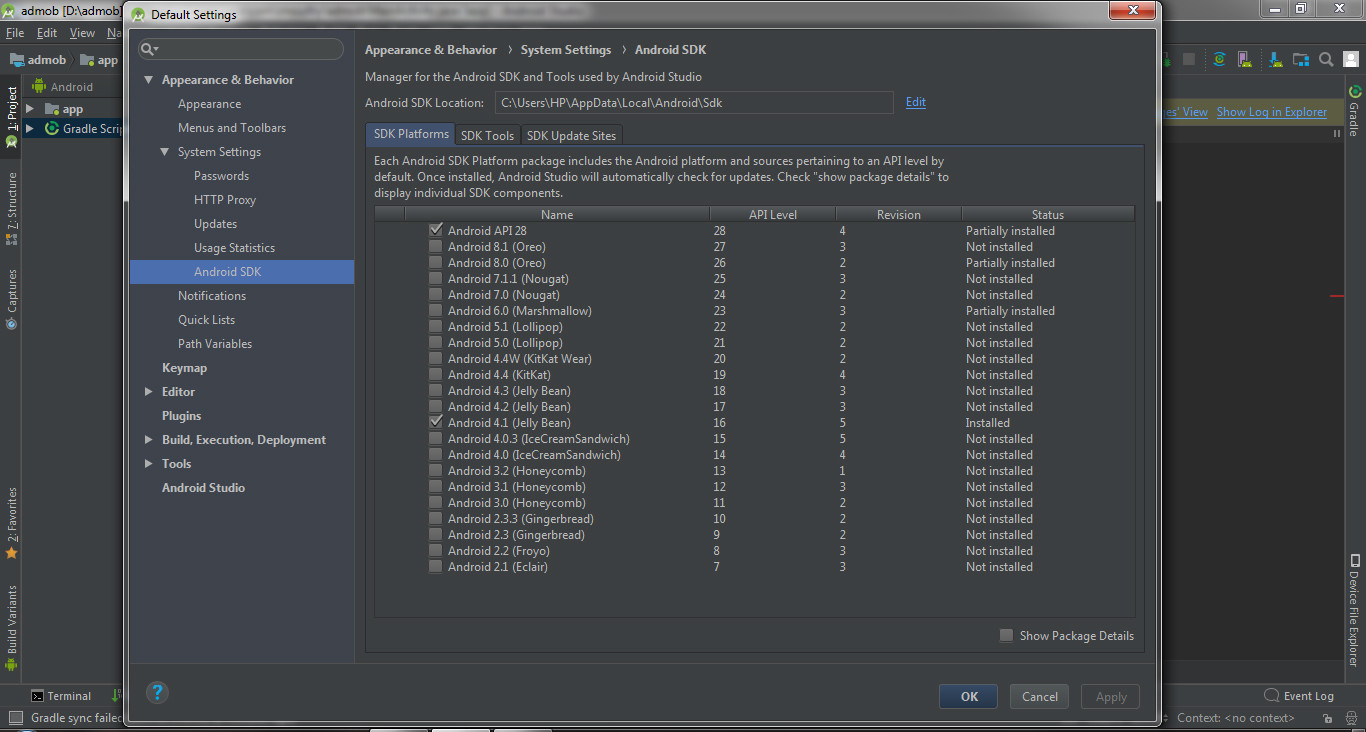The height and width of the screenshot is (732, 1366).
Task: Open the Event Log panel
Action: pos(1299,696)
